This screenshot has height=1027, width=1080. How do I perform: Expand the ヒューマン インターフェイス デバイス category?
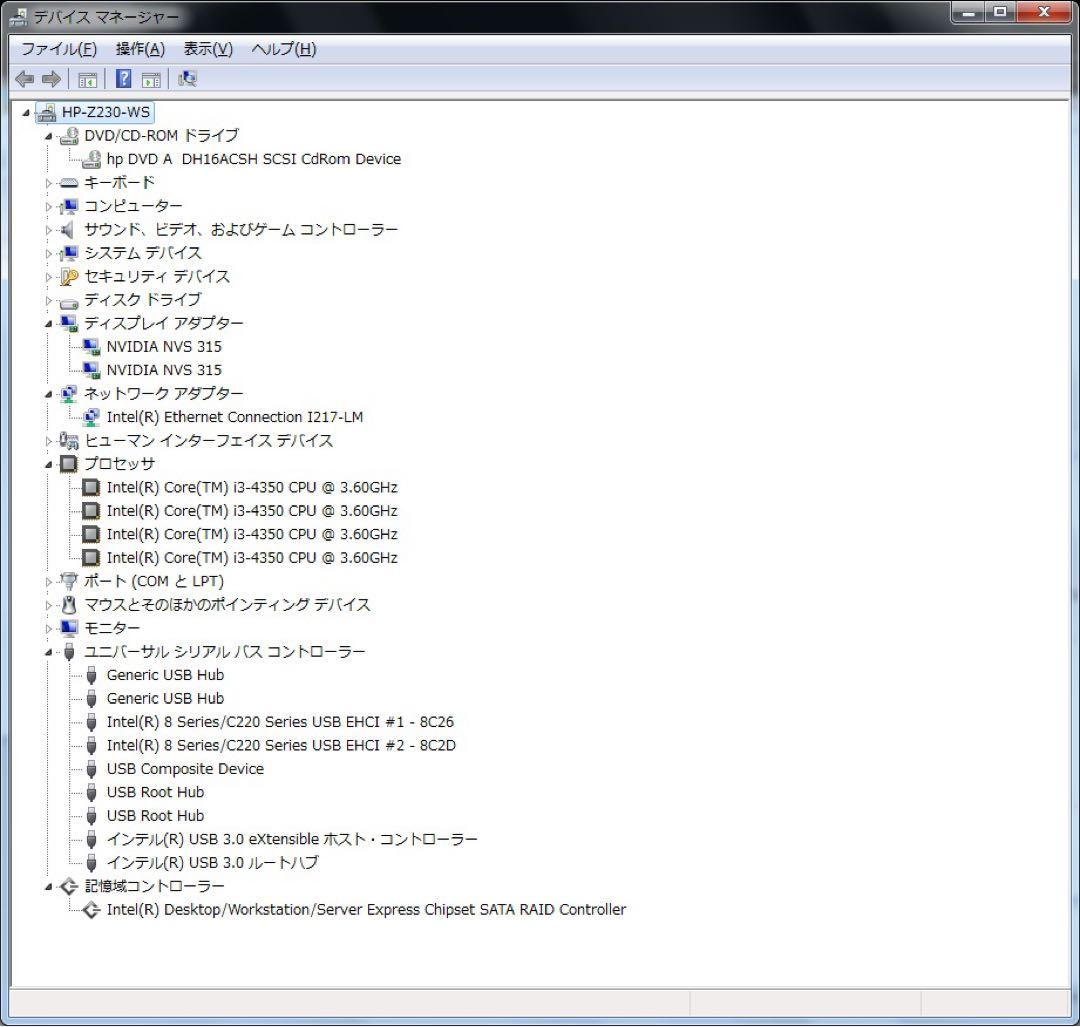[49, 441]
